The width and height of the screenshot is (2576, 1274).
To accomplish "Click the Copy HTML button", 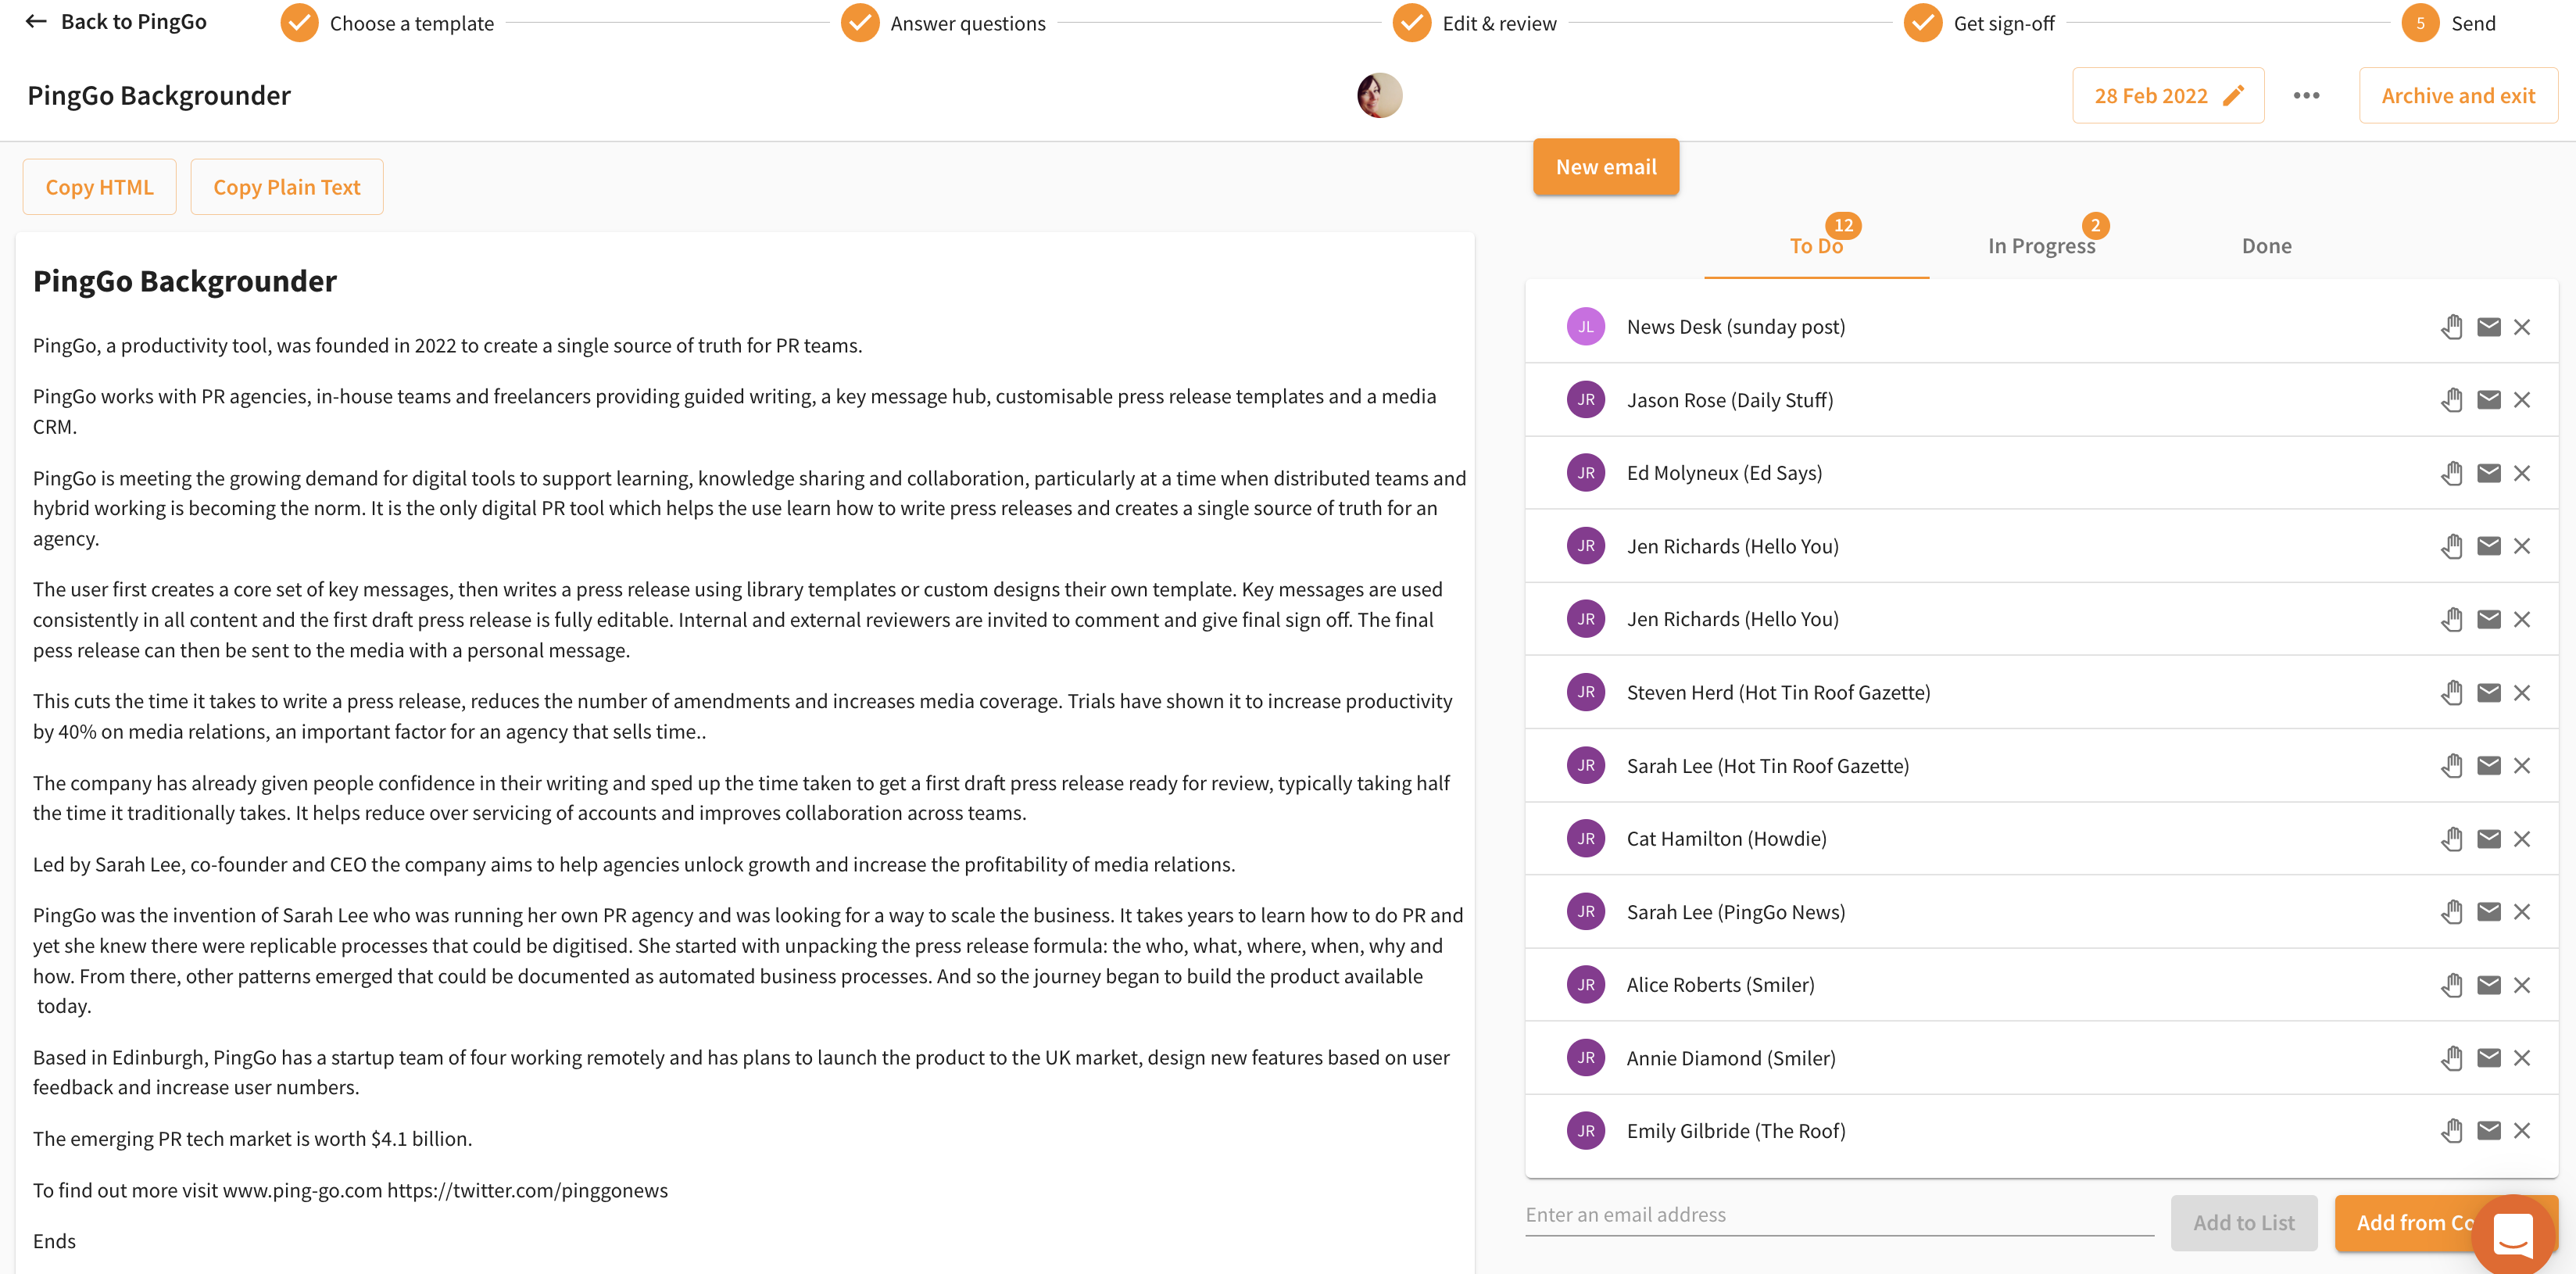I will (99, 186).
